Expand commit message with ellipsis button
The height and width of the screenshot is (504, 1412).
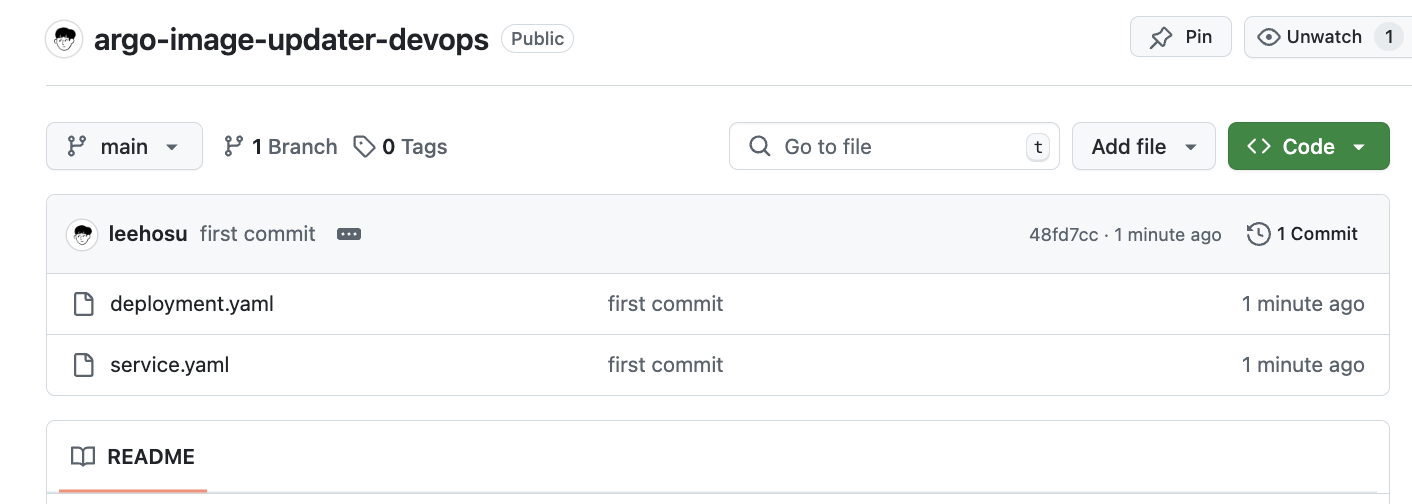(348, 235)
